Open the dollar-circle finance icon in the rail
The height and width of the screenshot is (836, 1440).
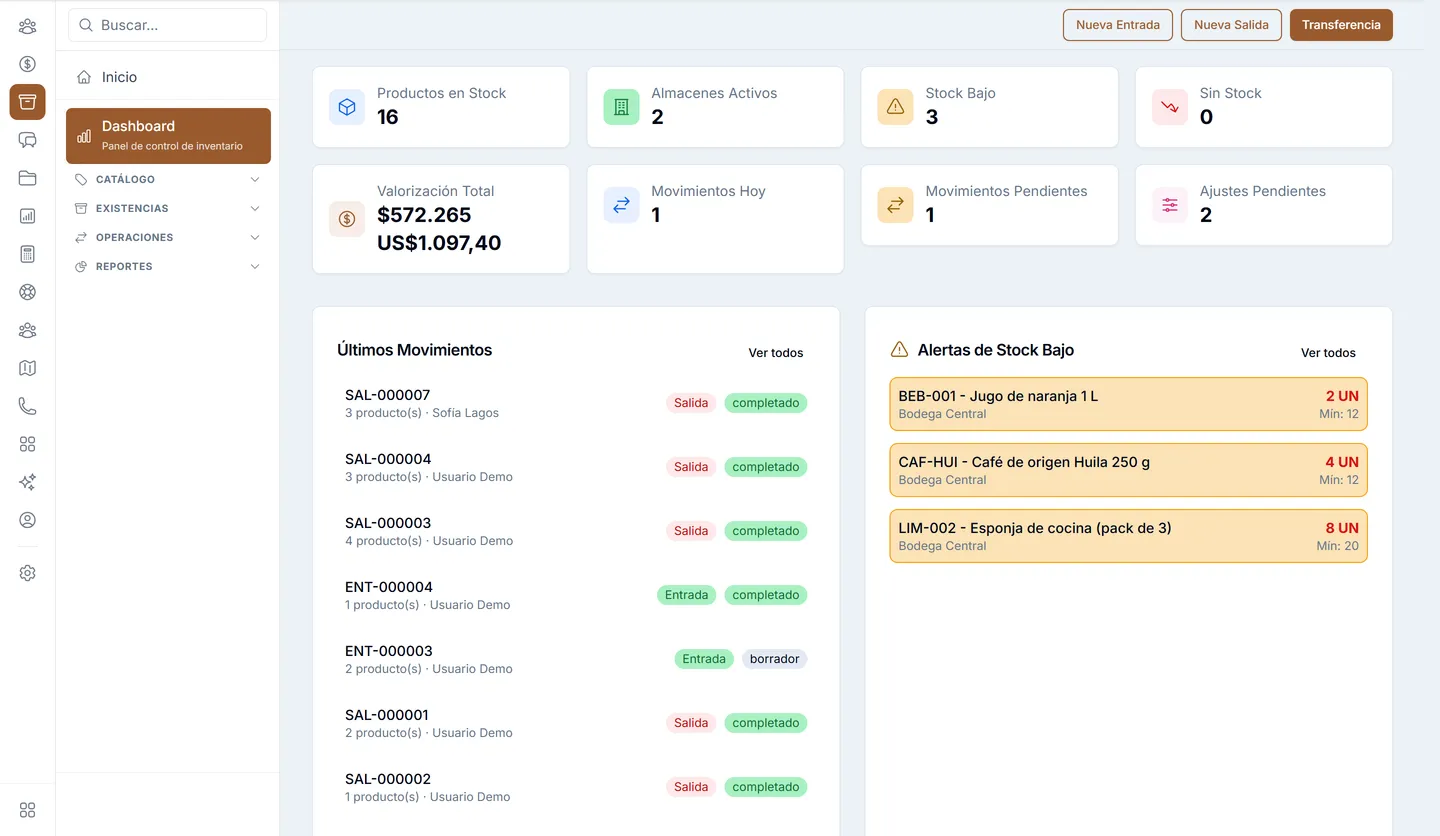[x=27, y=64]
